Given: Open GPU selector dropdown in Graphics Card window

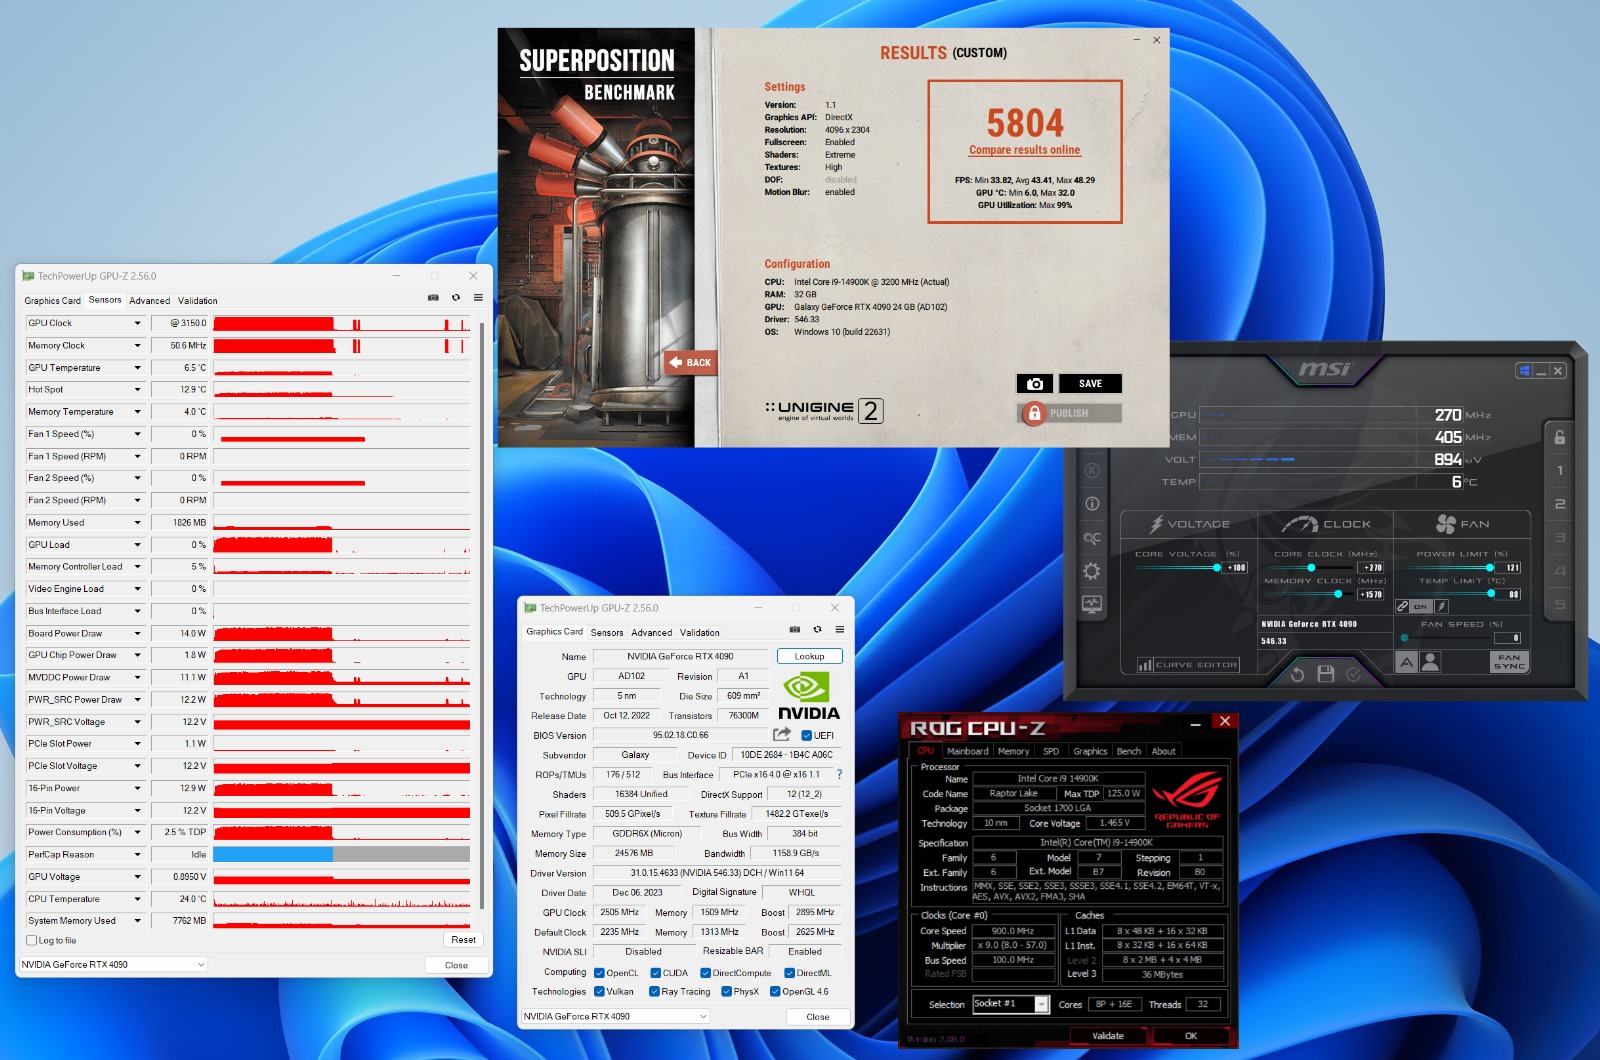Looking at the screenshot, I should tap(615, 1017).
